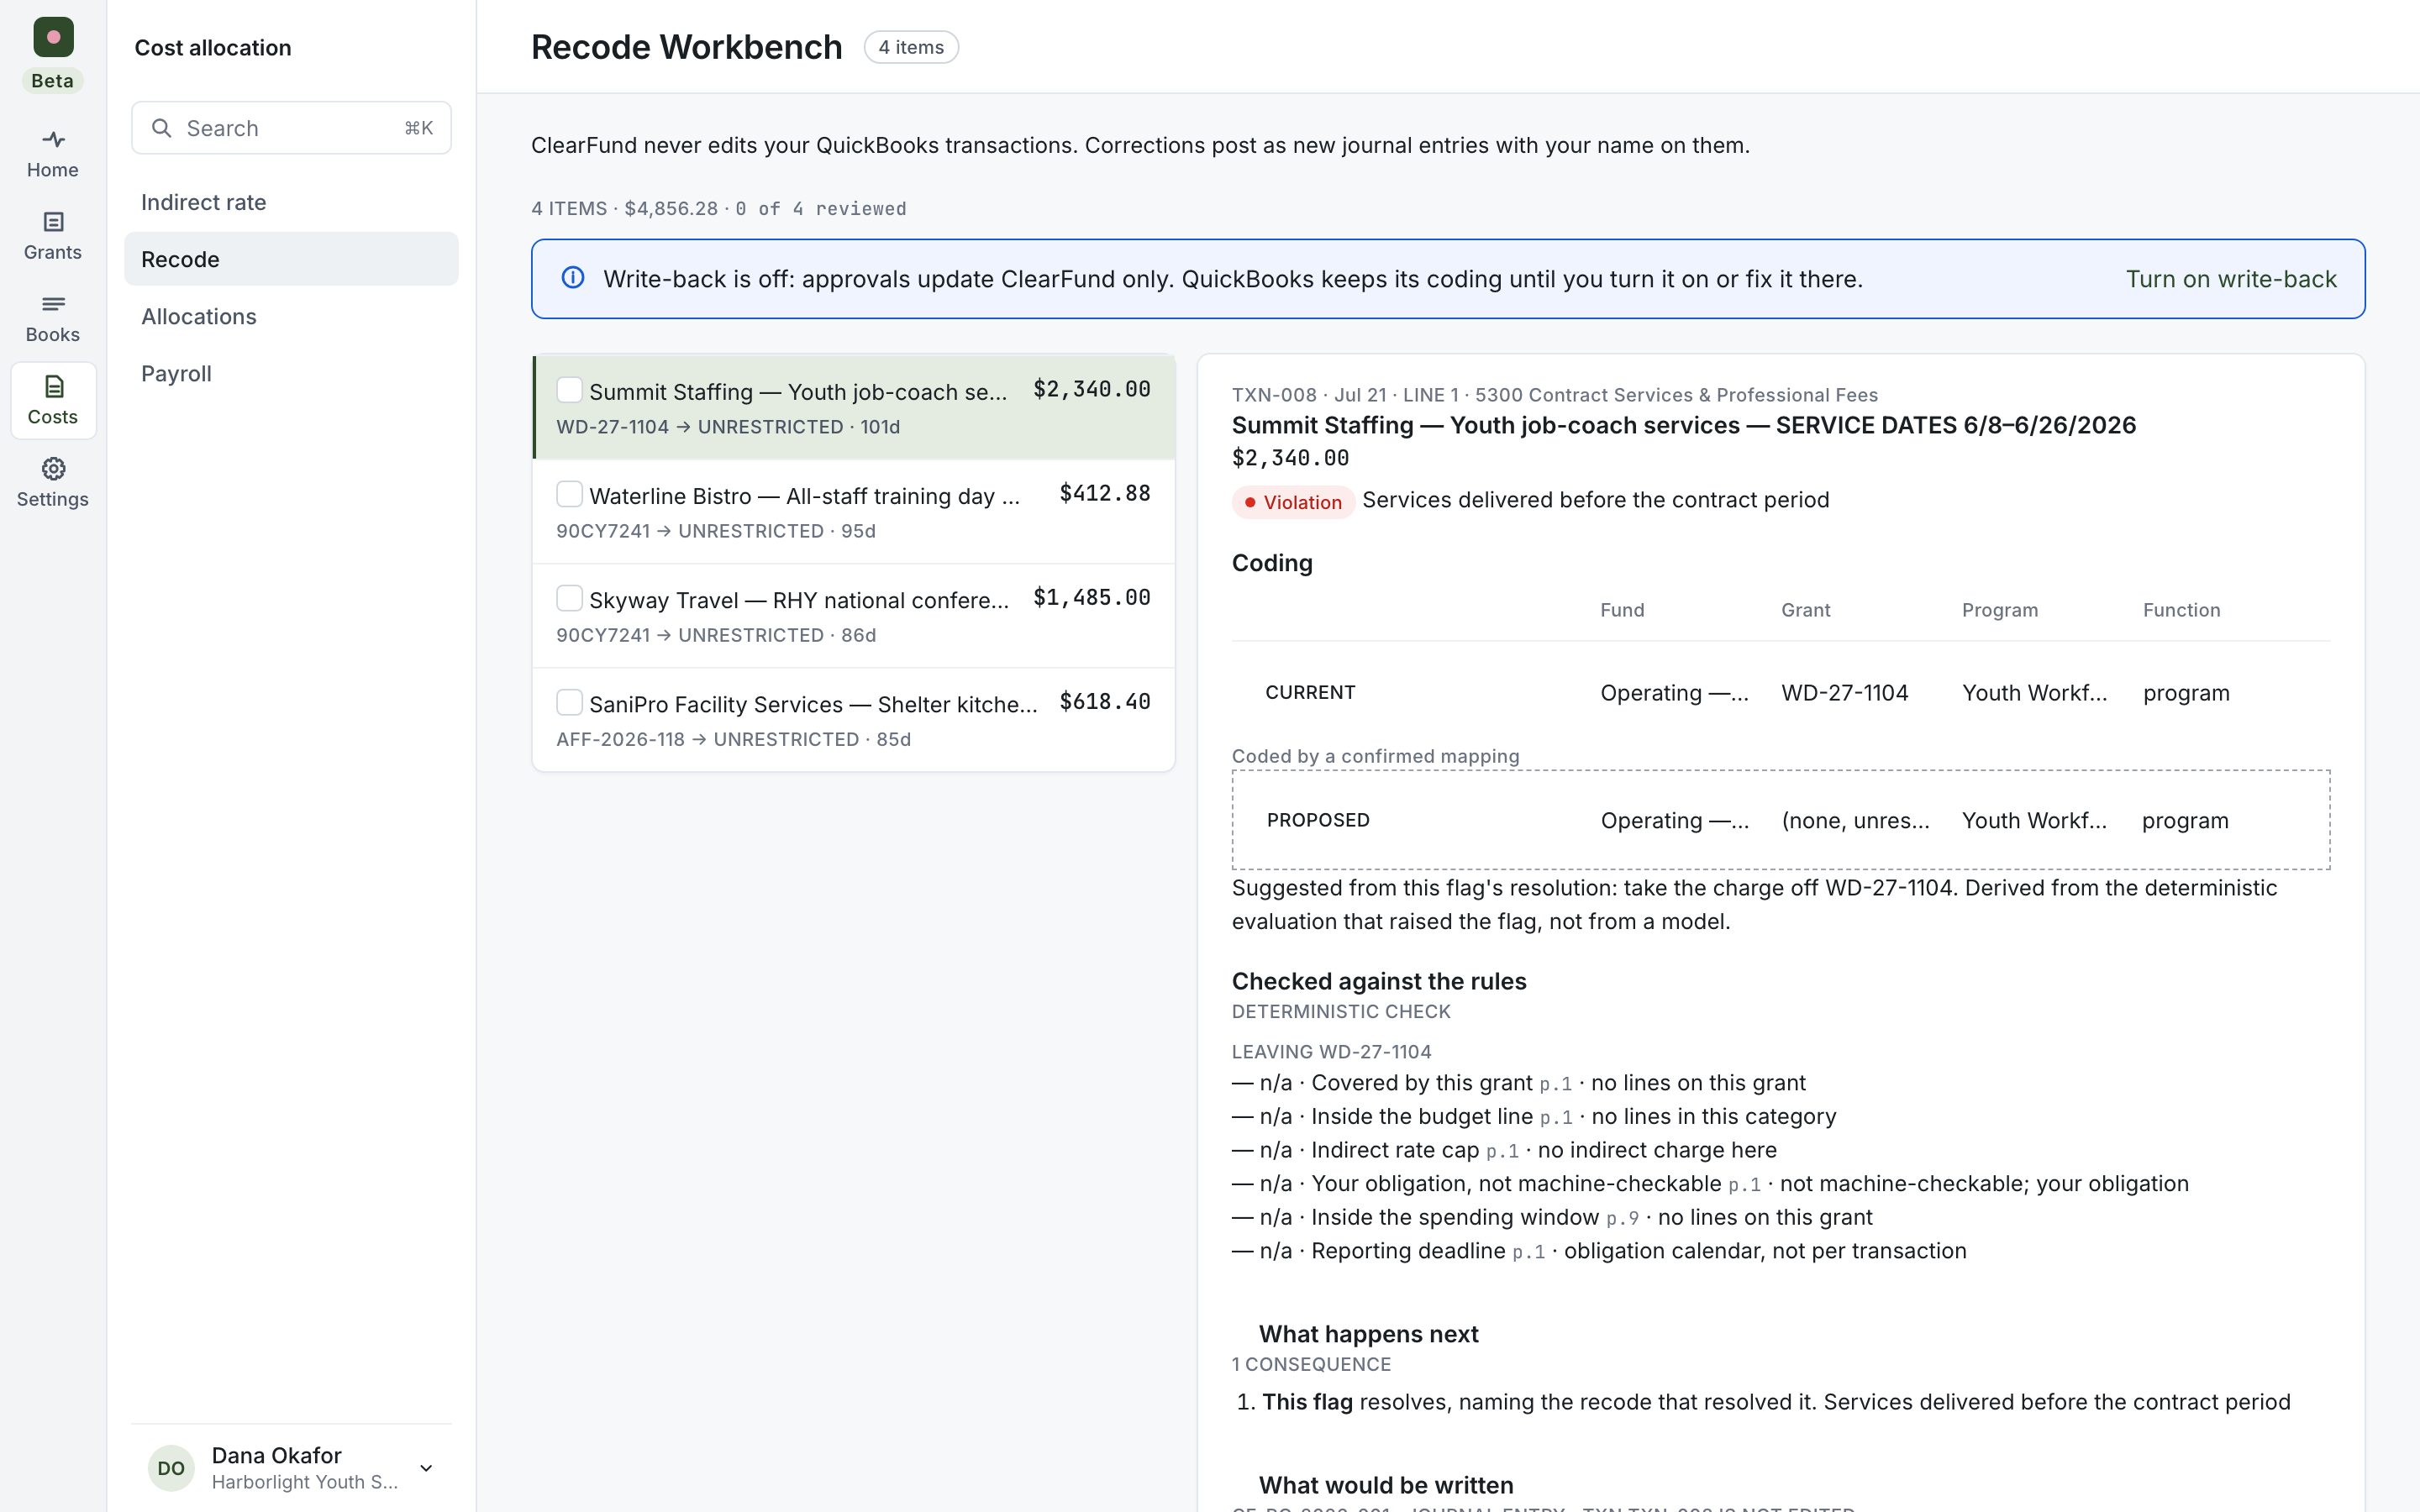Open Settings with the gear icon
Viewport: 2420px width, 1512px height.
[x=53, y=468]
